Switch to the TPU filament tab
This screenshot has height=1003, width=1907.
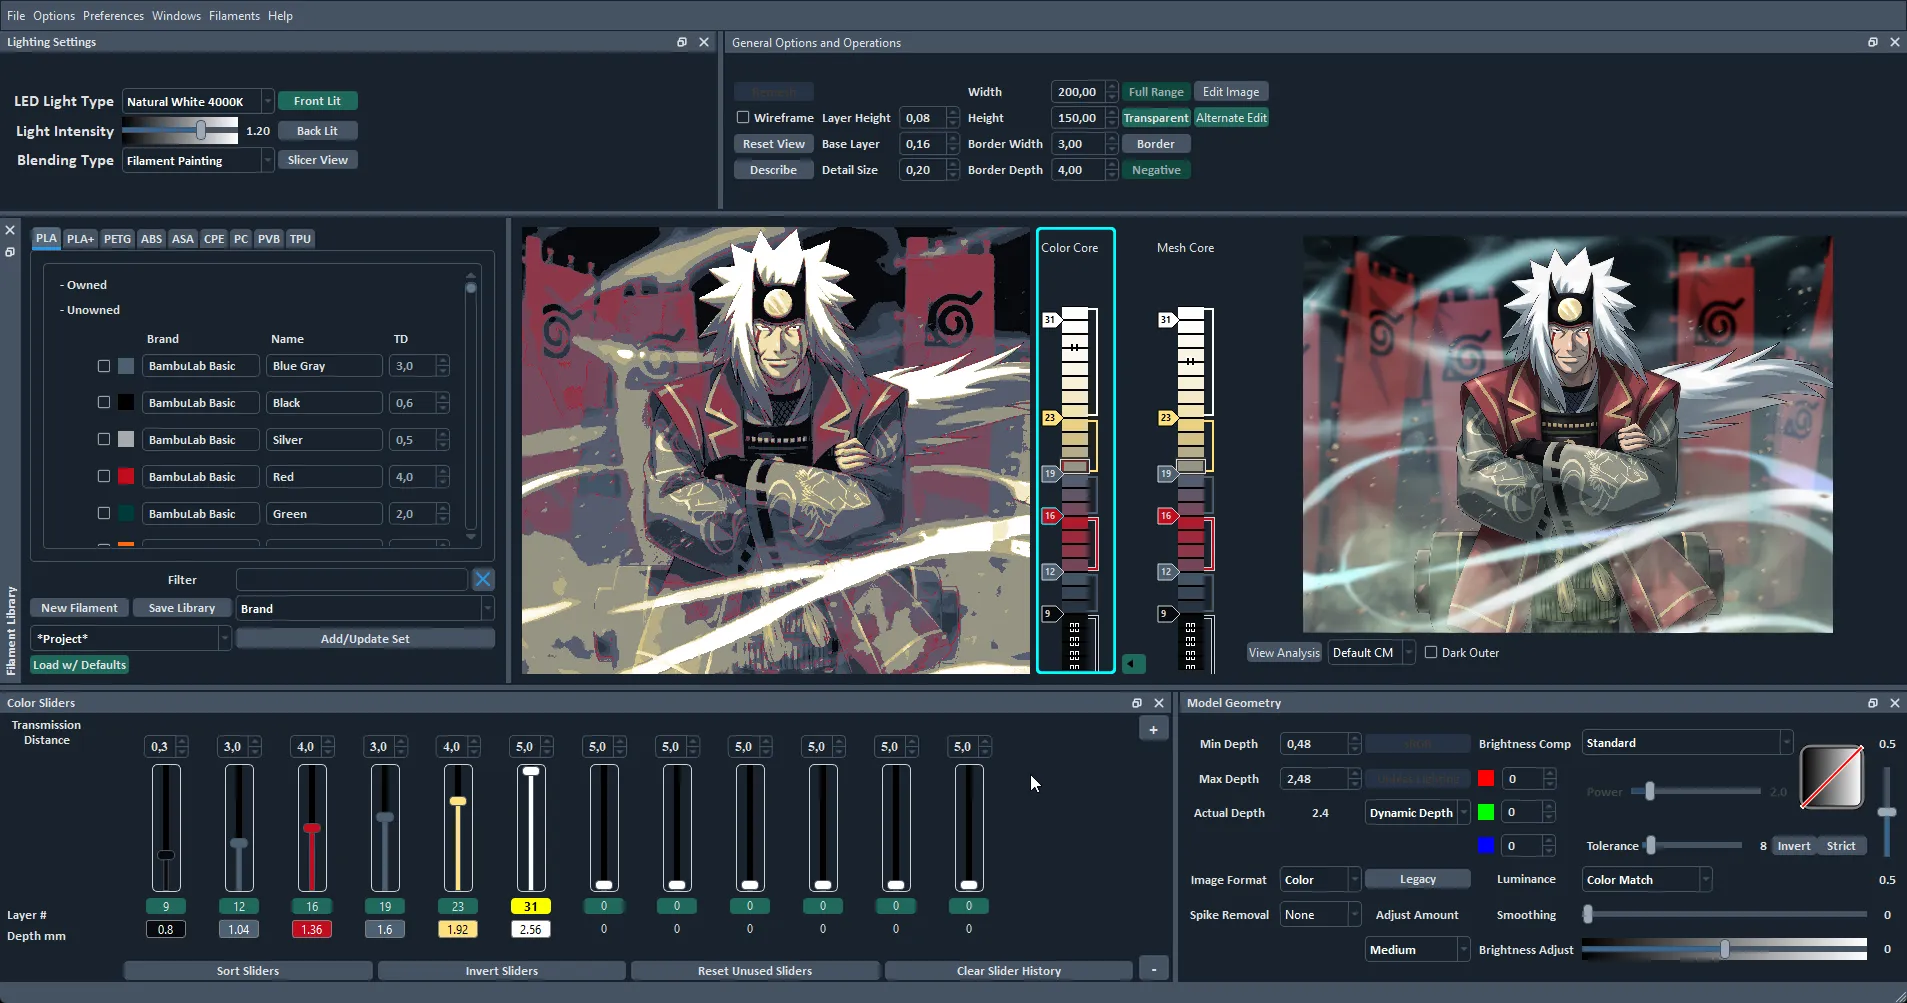300,239
